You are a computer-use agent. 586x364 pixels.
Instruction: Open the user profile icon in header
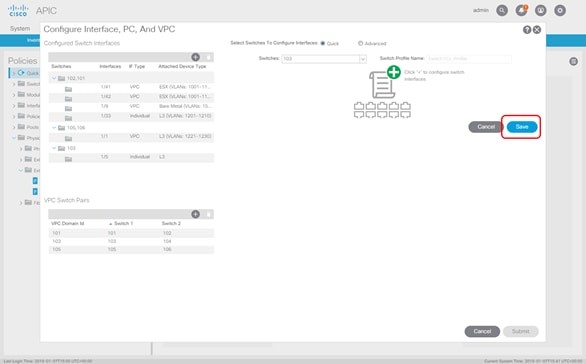[x=540, y=10]
